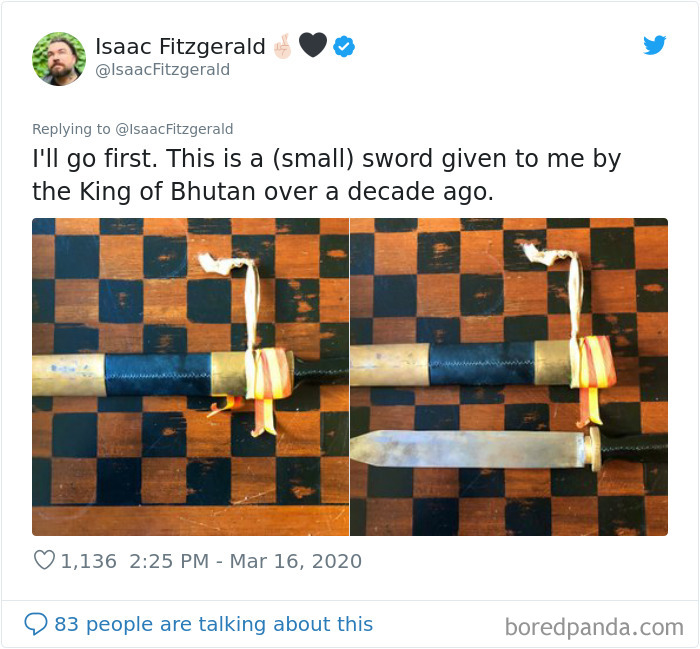
Task: Click the silver blade in right photo
Action: (x=468, y=449)
